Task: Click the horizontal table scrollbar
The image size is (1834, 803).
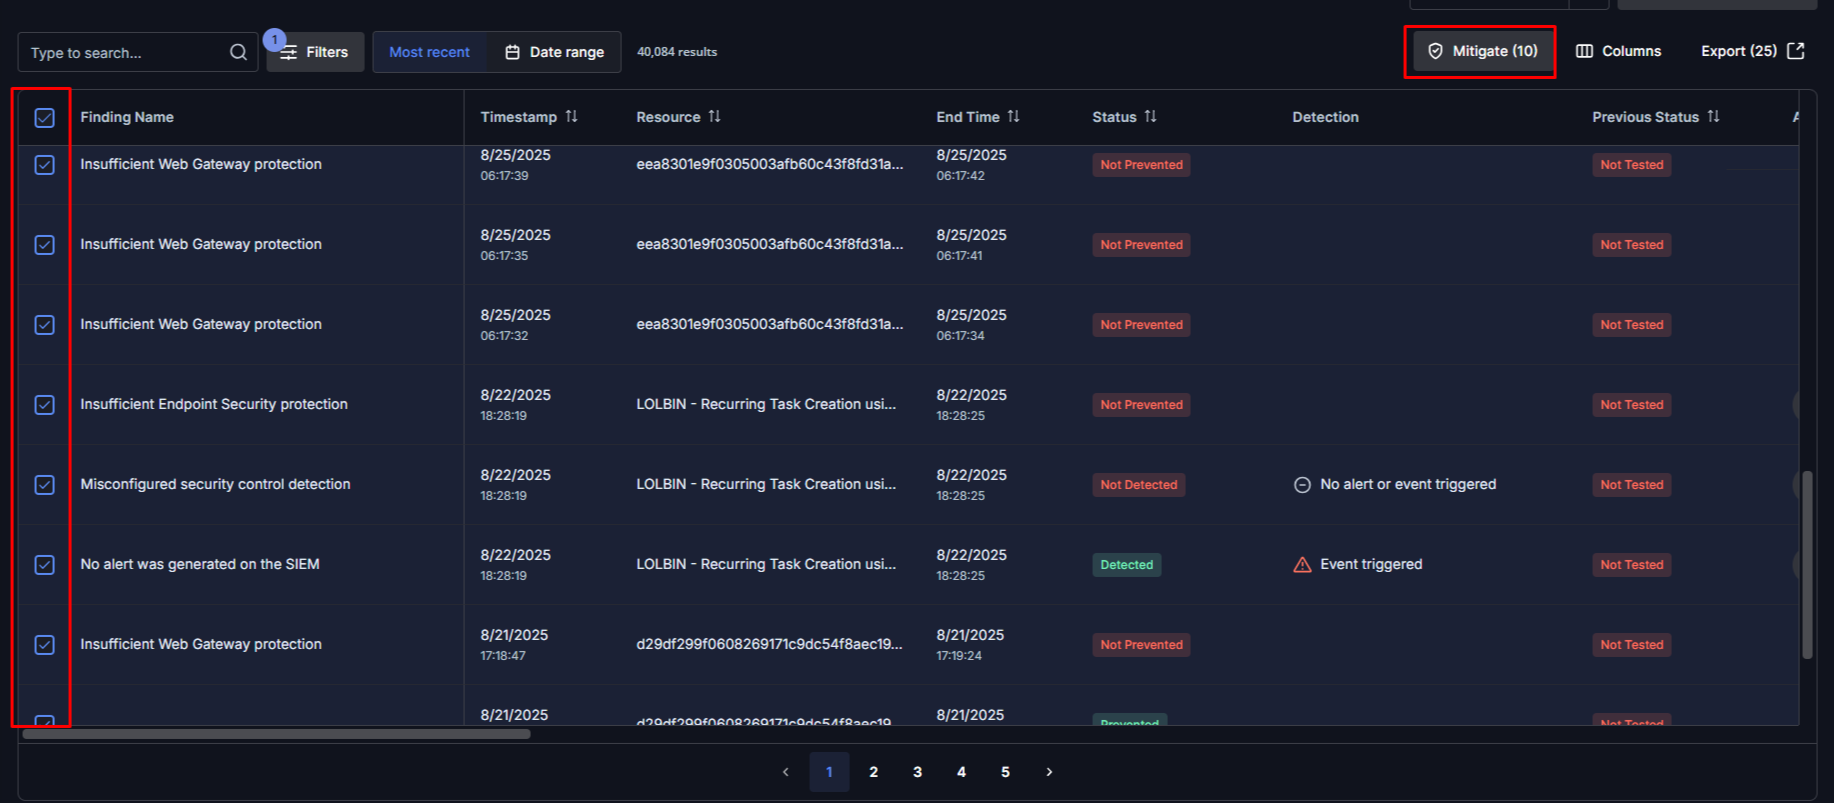Action: click(x=276, y=734)
